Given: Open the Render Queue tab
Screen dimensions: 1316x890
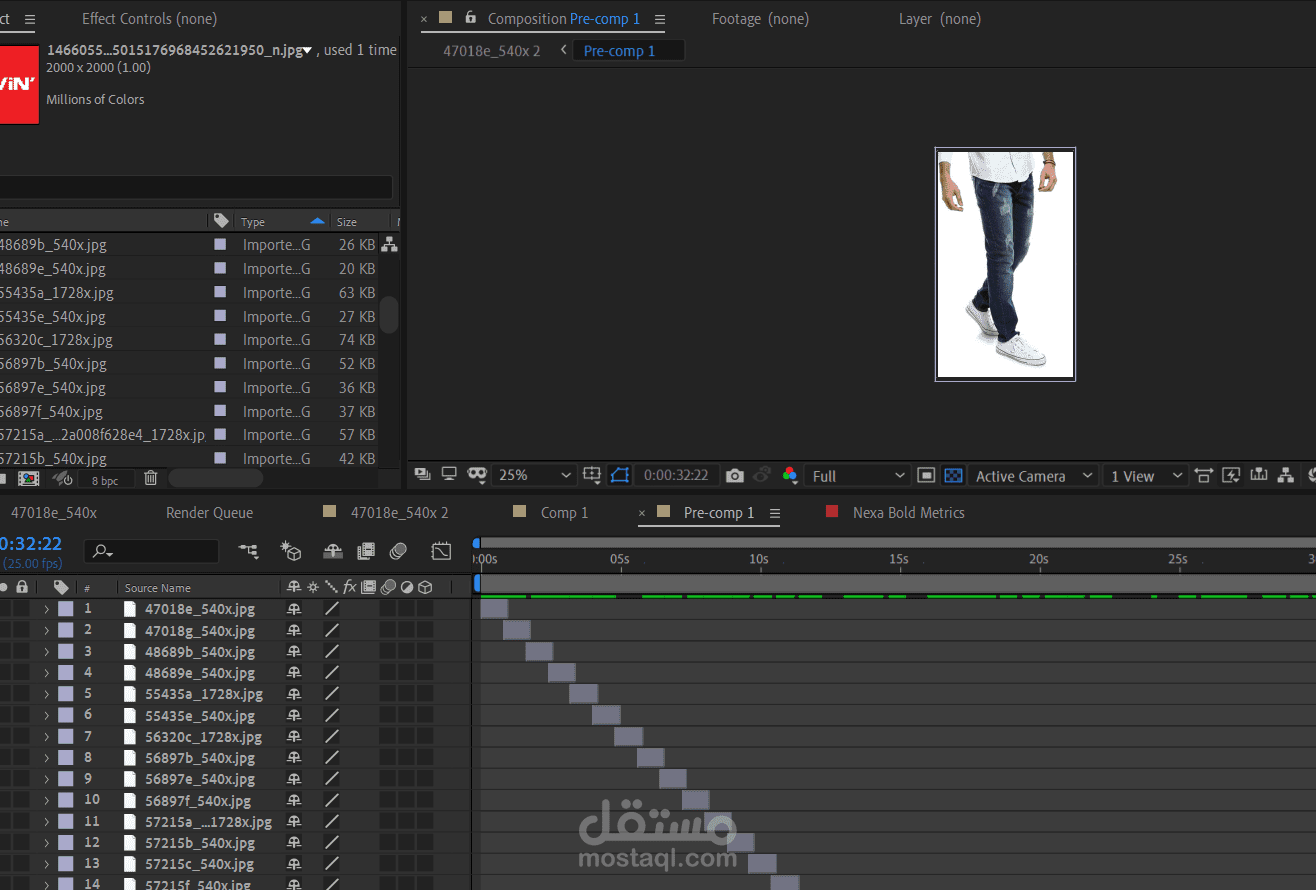Looking at the screenshot, I should 209,513.
